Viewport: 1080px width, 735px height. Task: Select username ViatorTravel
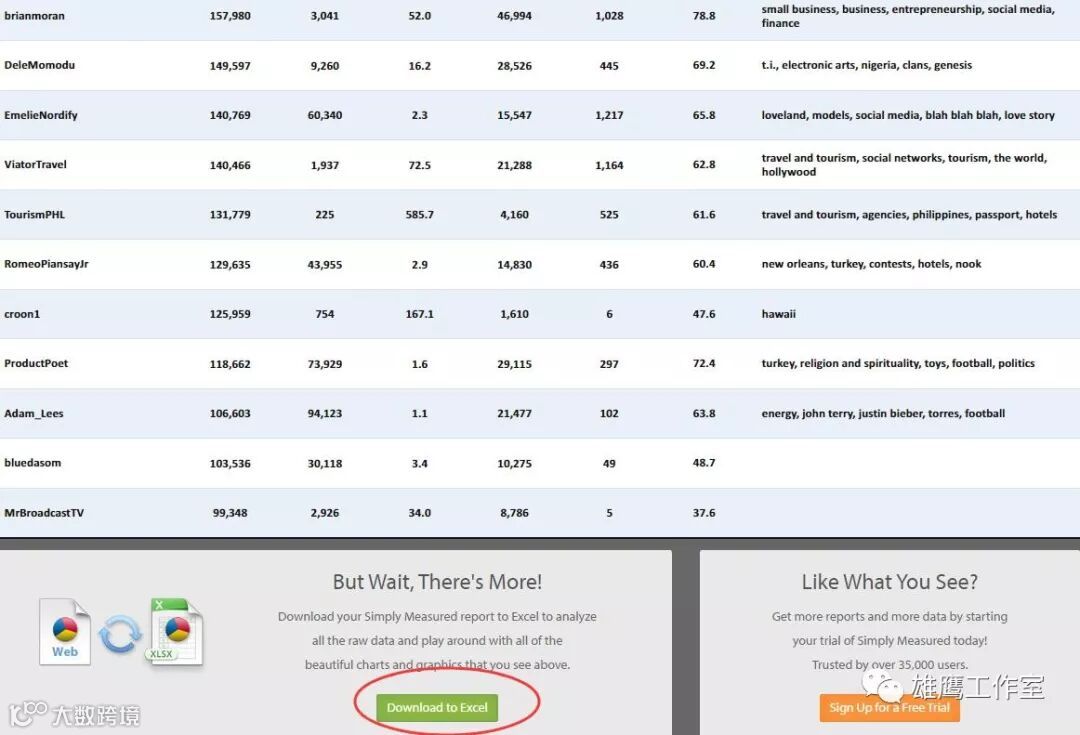pos(35,165)
